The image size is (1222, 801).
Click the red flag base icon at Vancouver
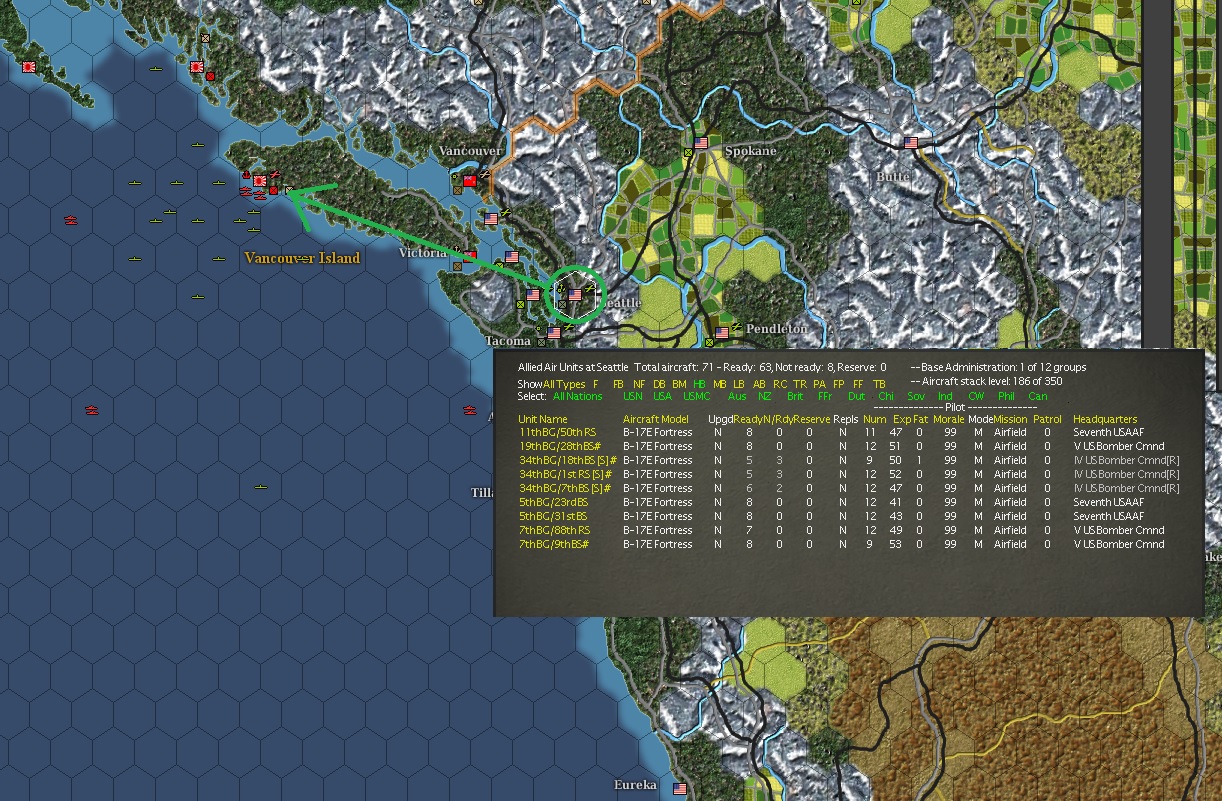[x=470, y=181]
